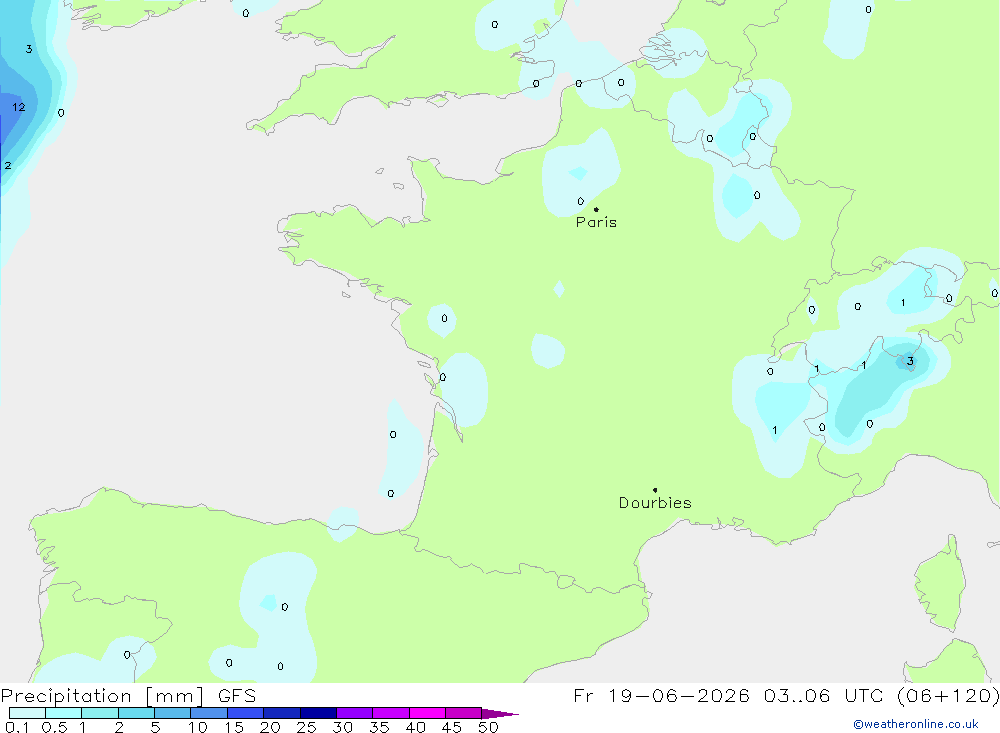Screen dimensions: 1000x733
Task: Click the 3 mm value over the Alps
Action: click(910, 361)
